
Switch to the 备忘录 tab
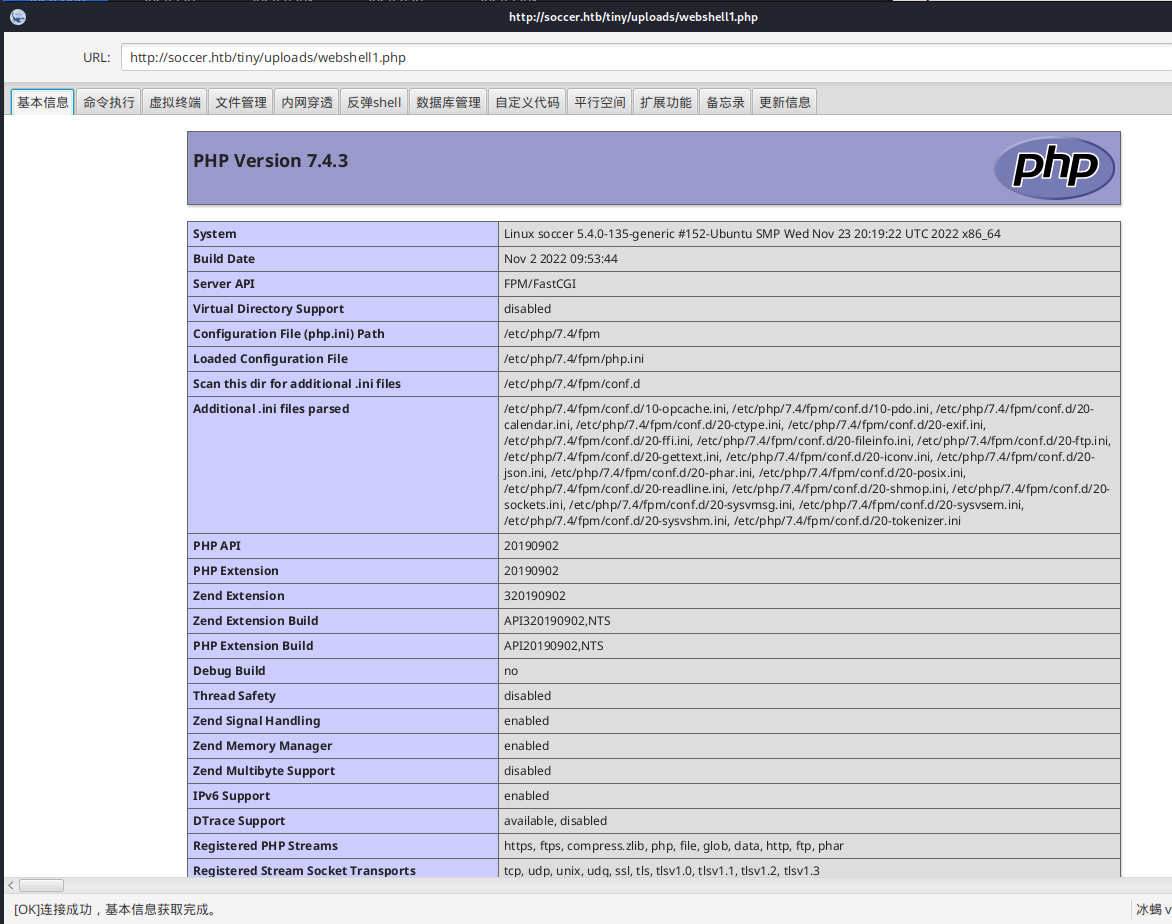725,102
